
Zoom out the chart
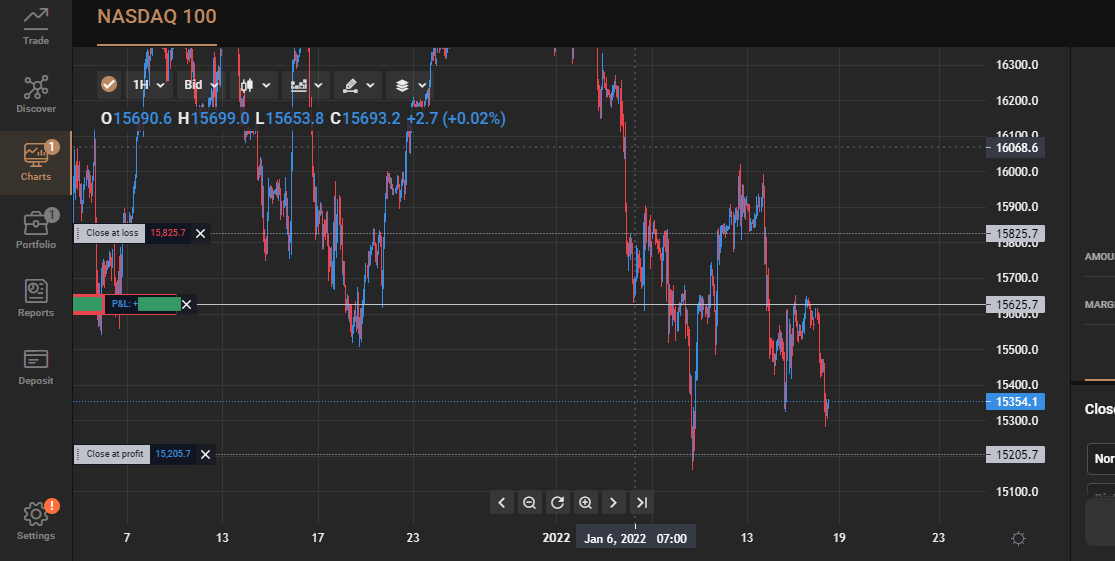(529, 503)
